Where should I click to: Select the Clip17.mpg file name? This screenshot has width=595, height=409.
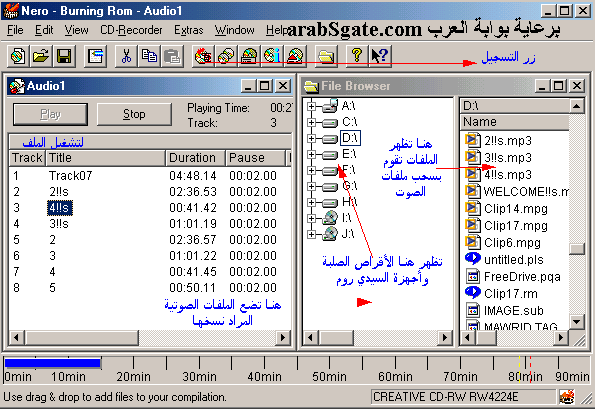tap(516, 225)
